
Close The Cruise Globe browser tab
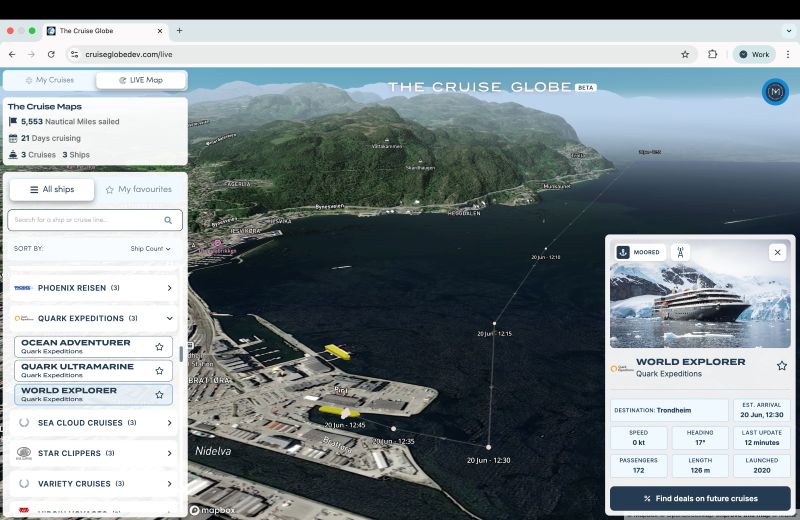pos(160,31)
